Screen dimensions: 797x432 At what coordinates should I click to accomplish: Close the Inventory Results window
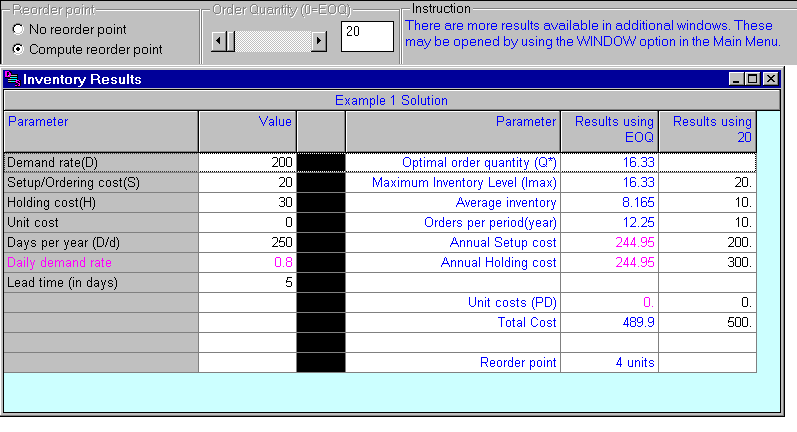click(770, 78)
